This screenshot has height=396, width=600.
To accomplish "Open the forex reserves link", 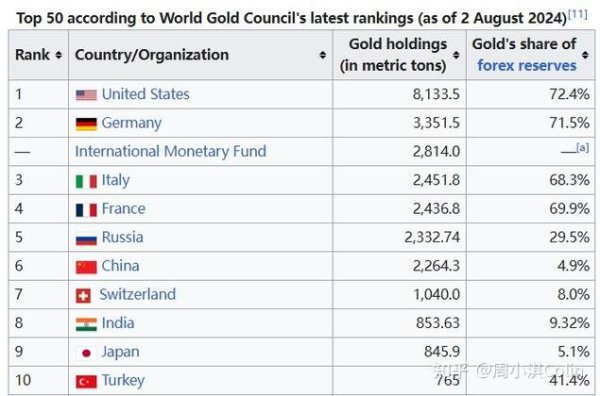I will point(527,65).
